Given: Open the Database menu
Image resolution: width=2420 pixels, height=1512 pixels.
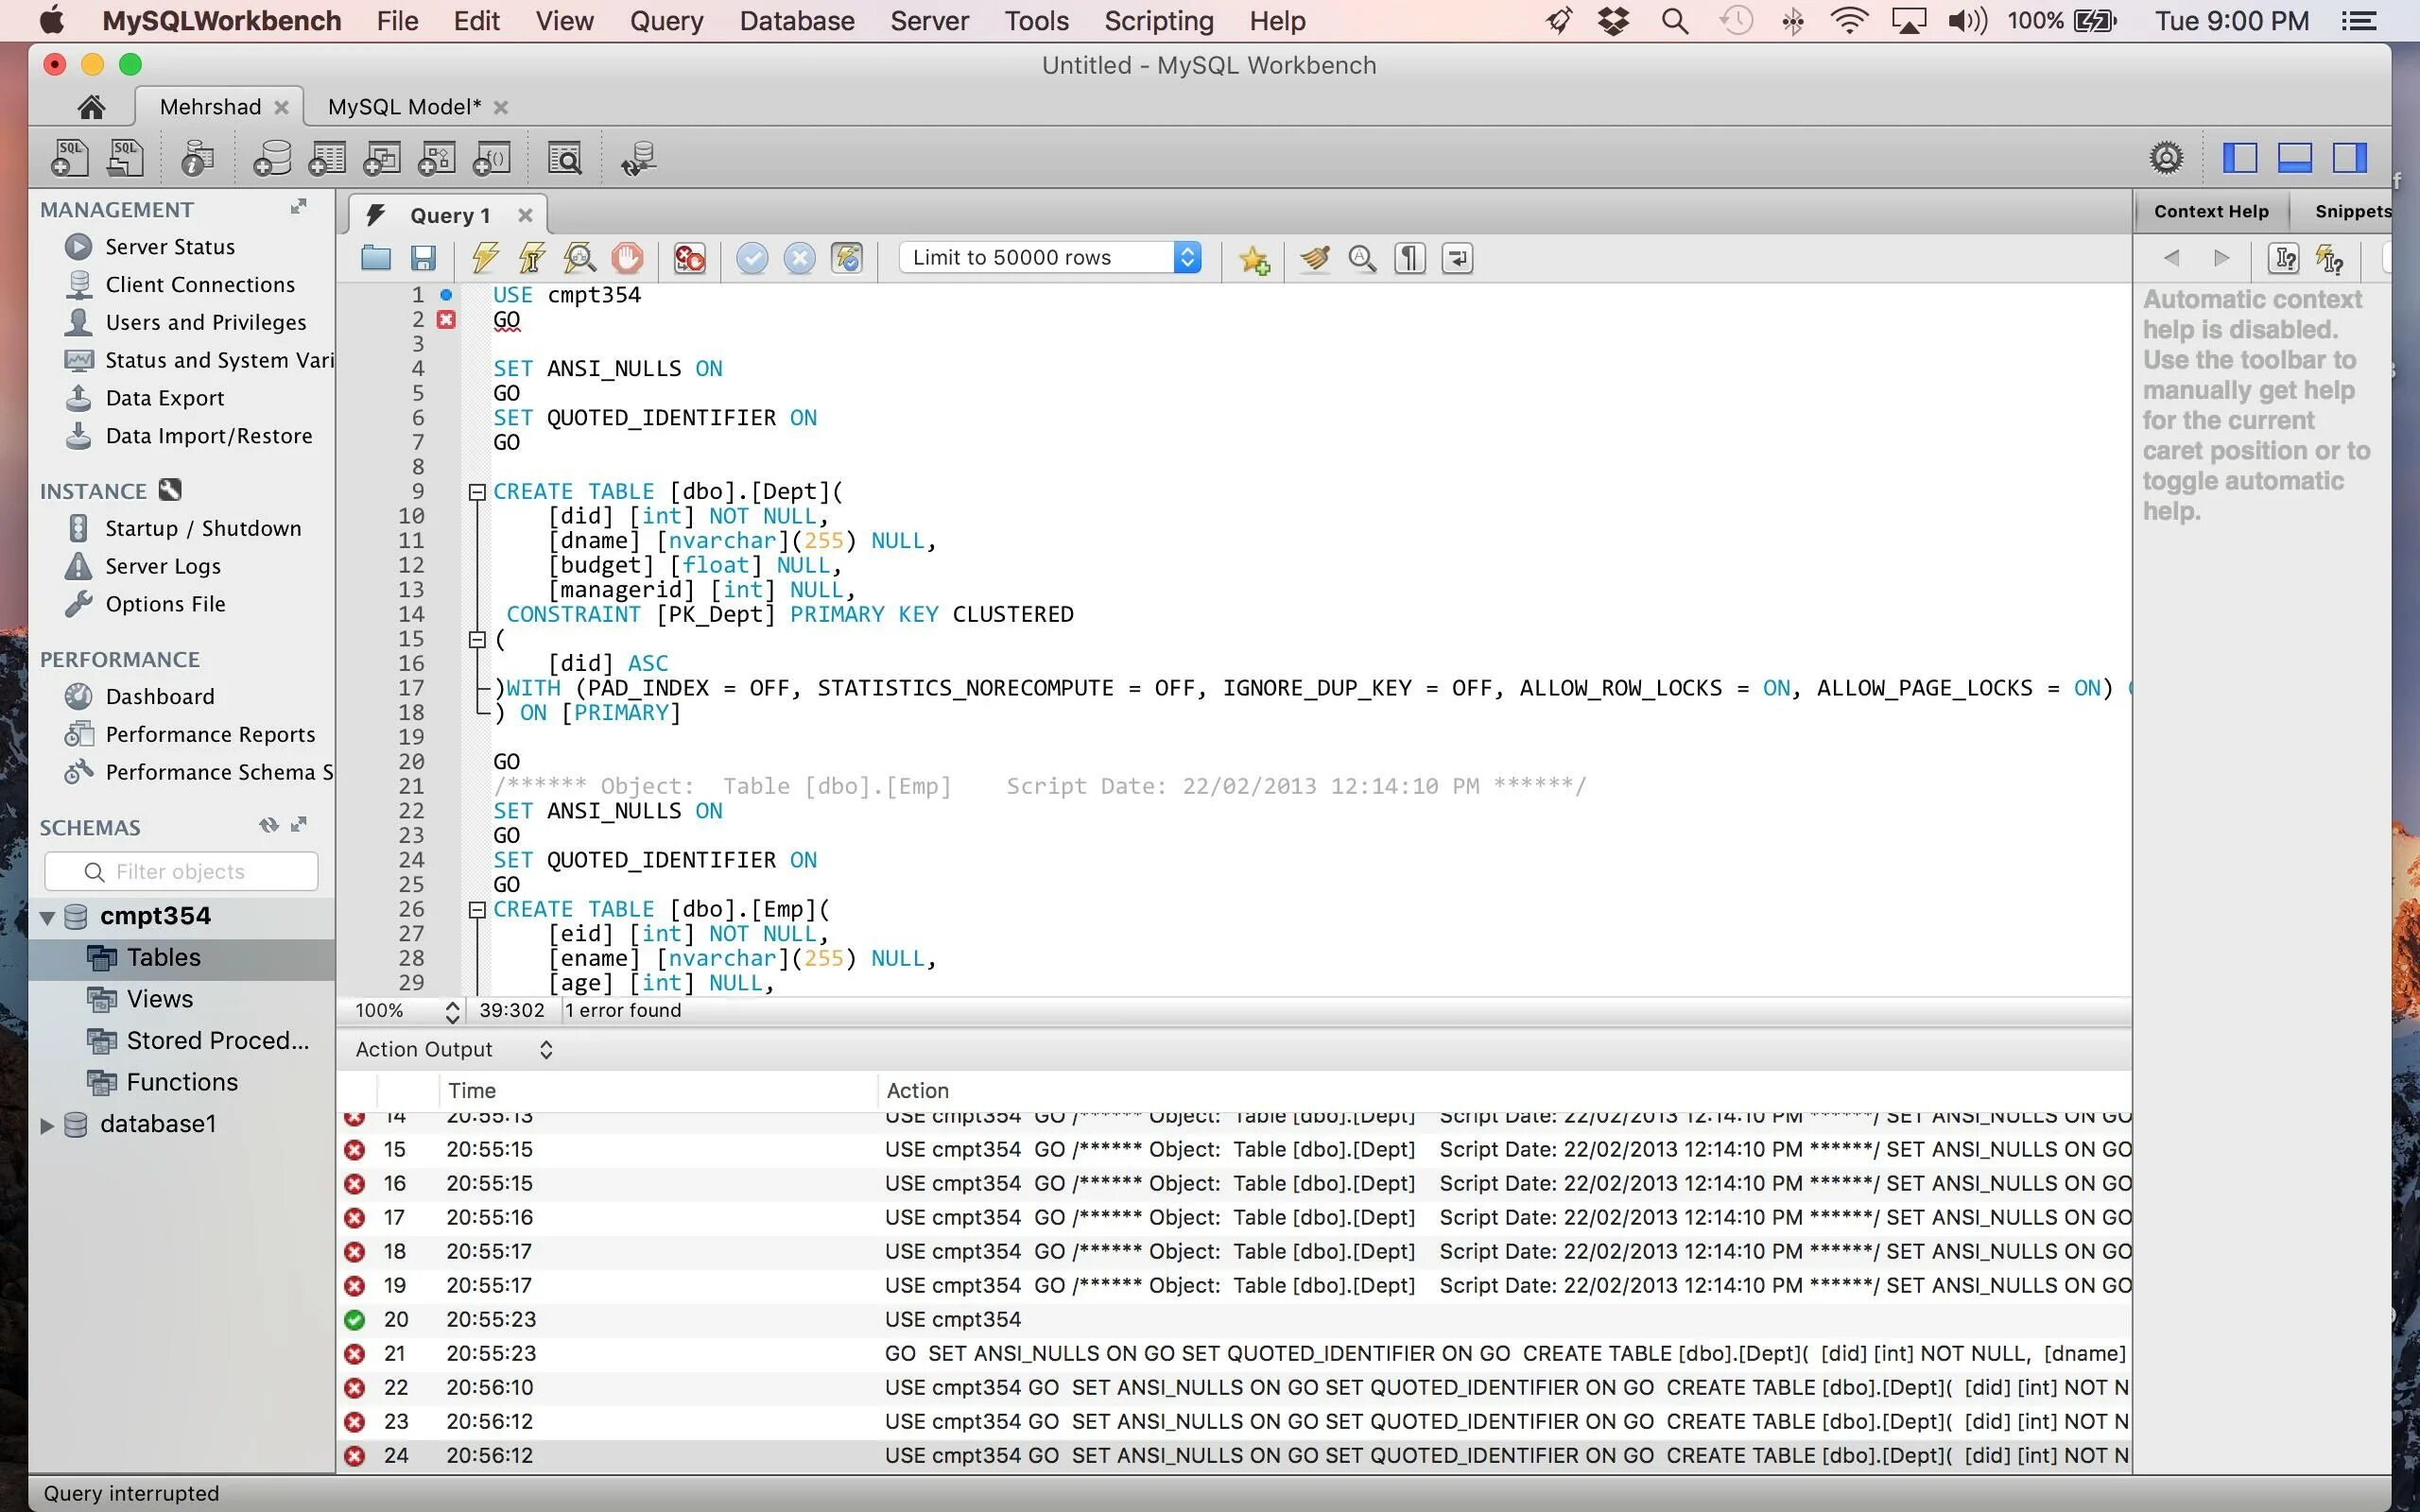Looking at the screenshot, I should click(x=796, y=21).
